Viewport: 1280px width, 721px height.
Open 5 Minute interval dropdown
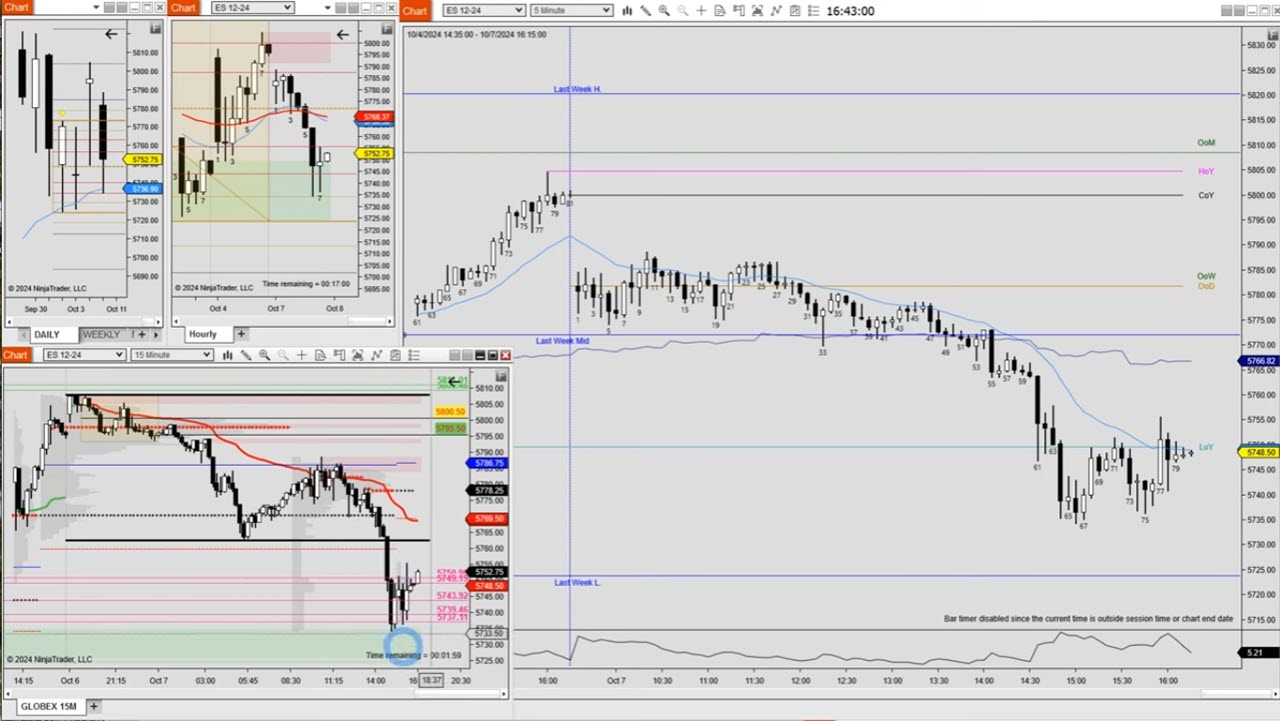pyautogui.click(x=571, y=10)
